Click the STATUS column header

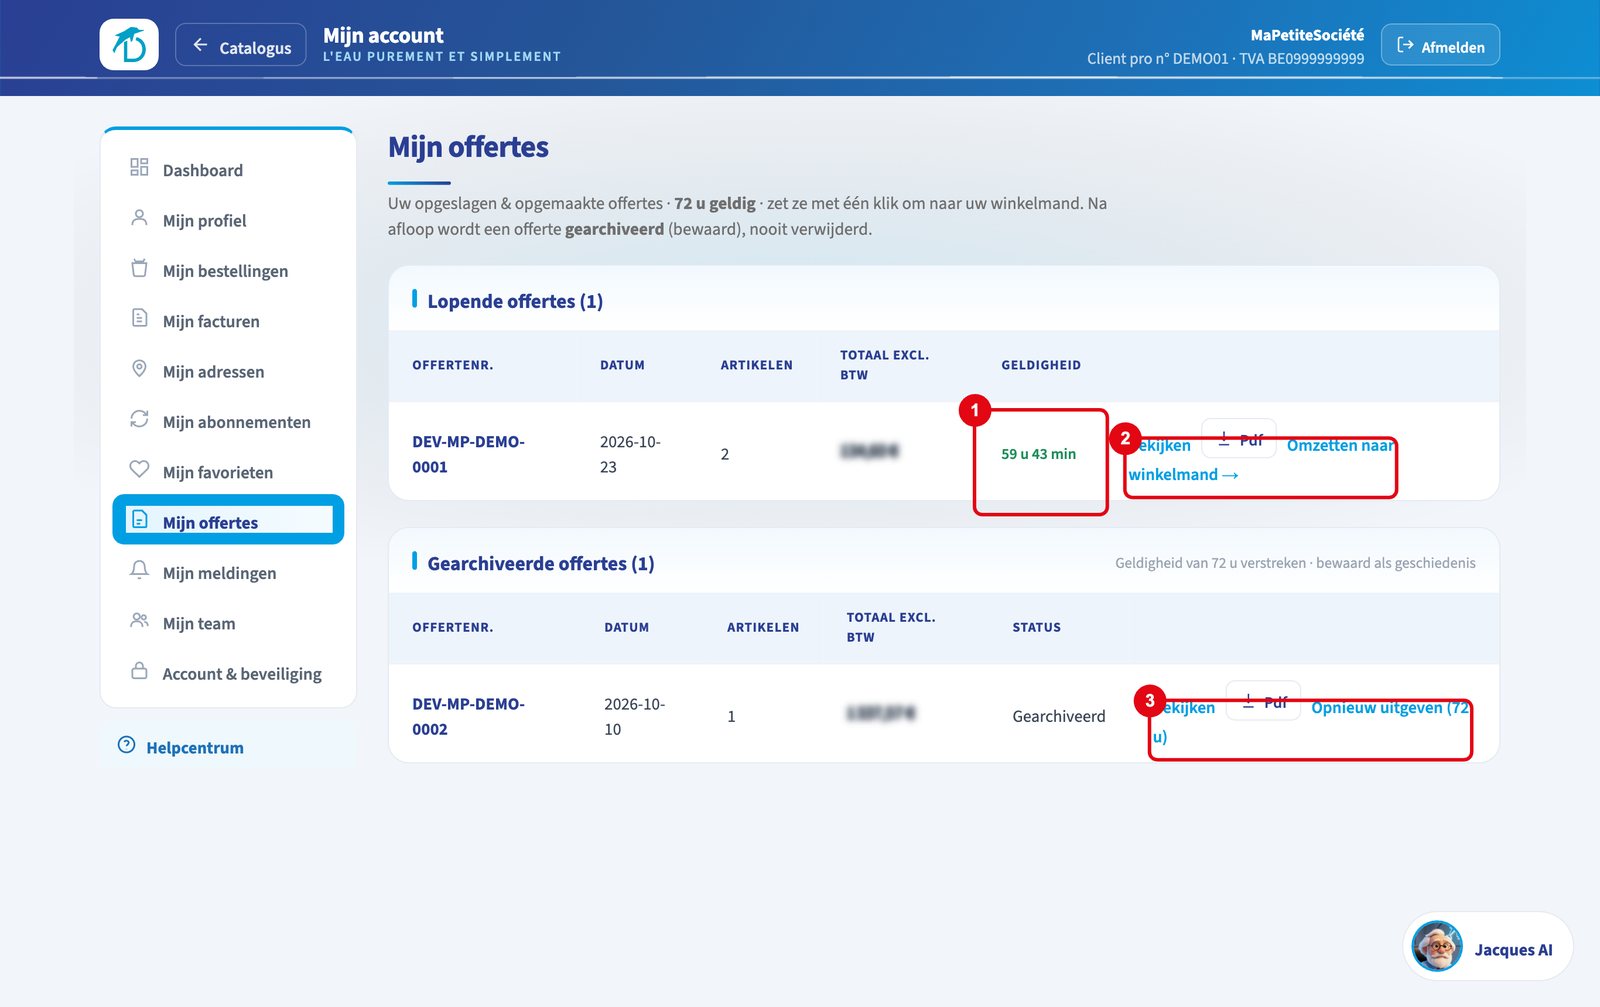pos(1037,627)
